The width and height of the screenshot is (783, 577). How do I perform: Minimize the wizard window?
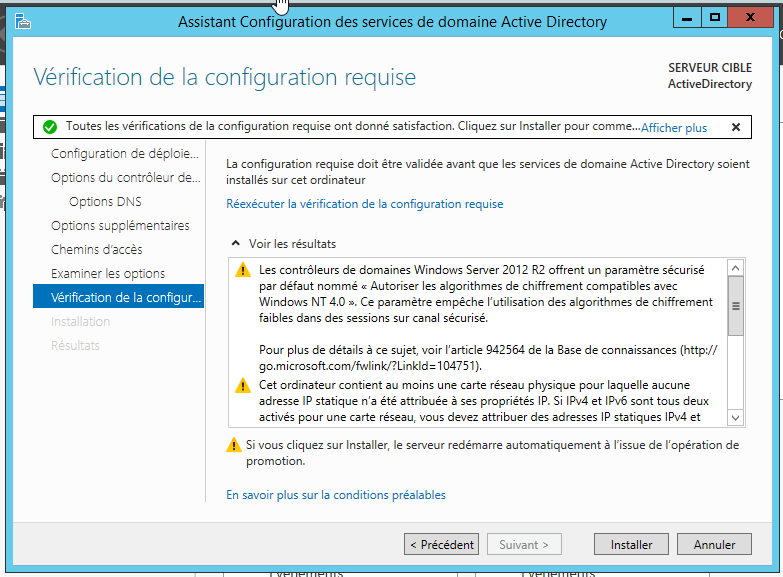(687, 18)
